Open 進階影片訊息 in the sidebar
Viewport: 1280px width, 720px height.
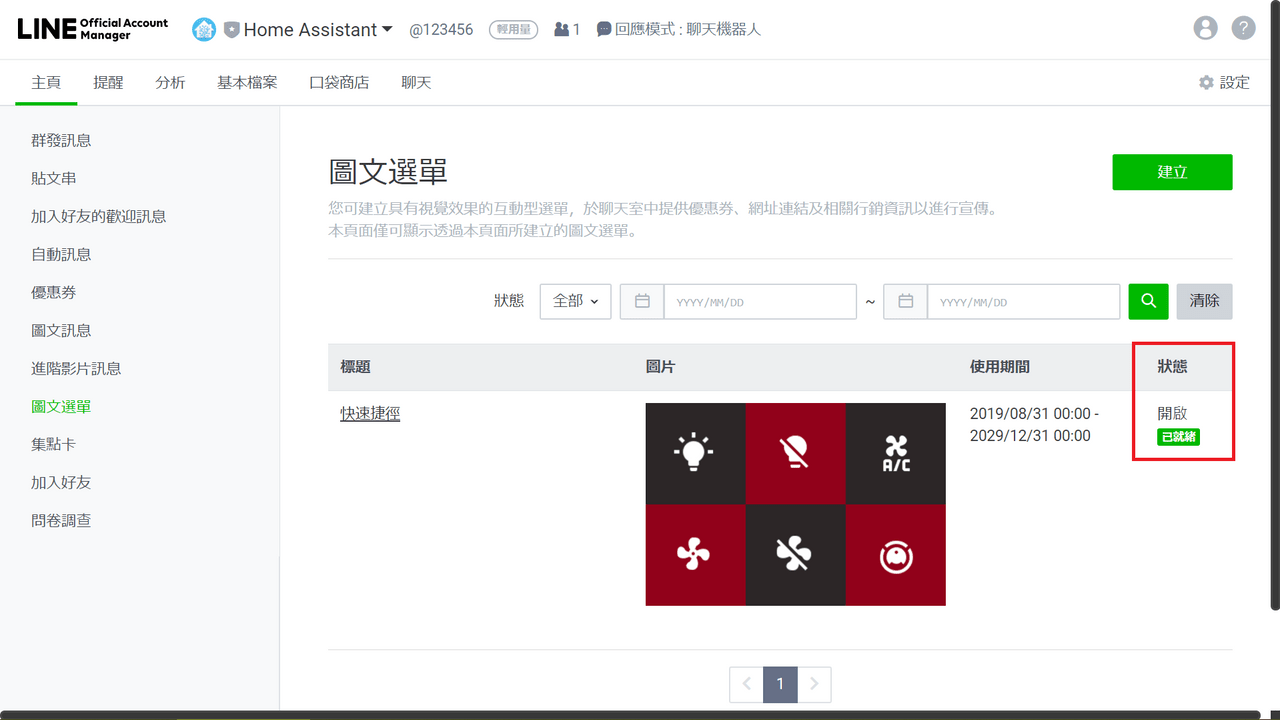click(x=76, y=368)
